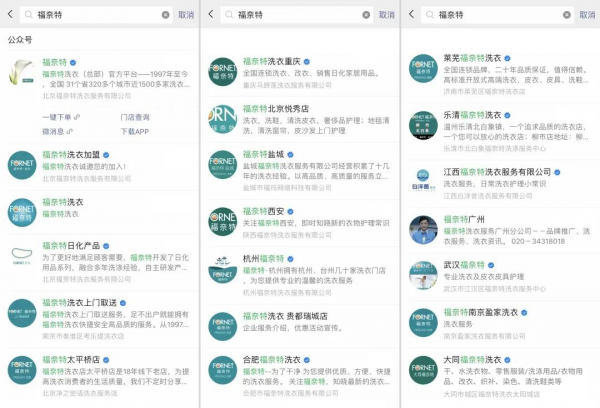
Task: Open the calla lily avatar of 福奈特 account
Action: point(22,72)
